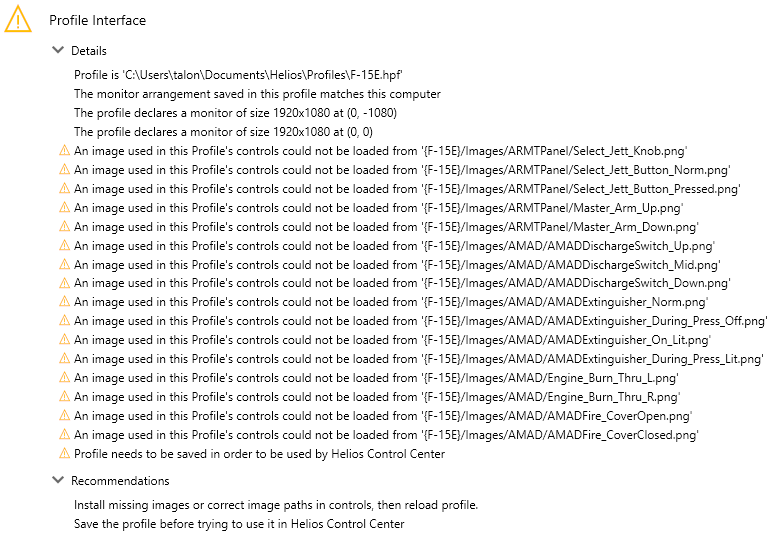Click the 'Save the profile before trying' recommendation
773x535 pixels.
239,524
